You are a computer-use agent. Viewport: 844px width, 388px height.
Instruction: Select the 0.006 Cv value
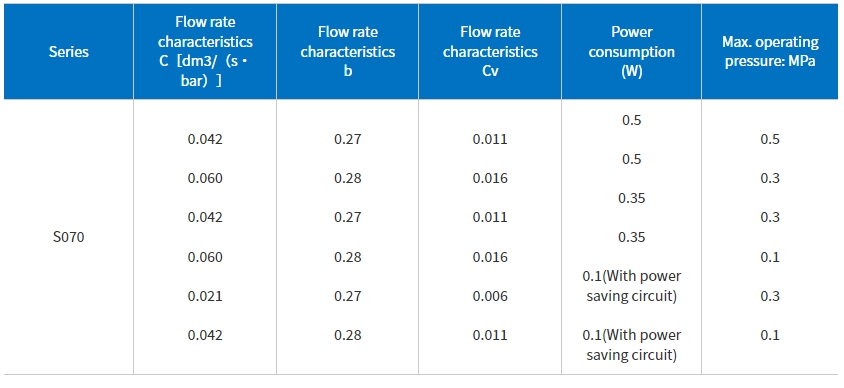490,296
